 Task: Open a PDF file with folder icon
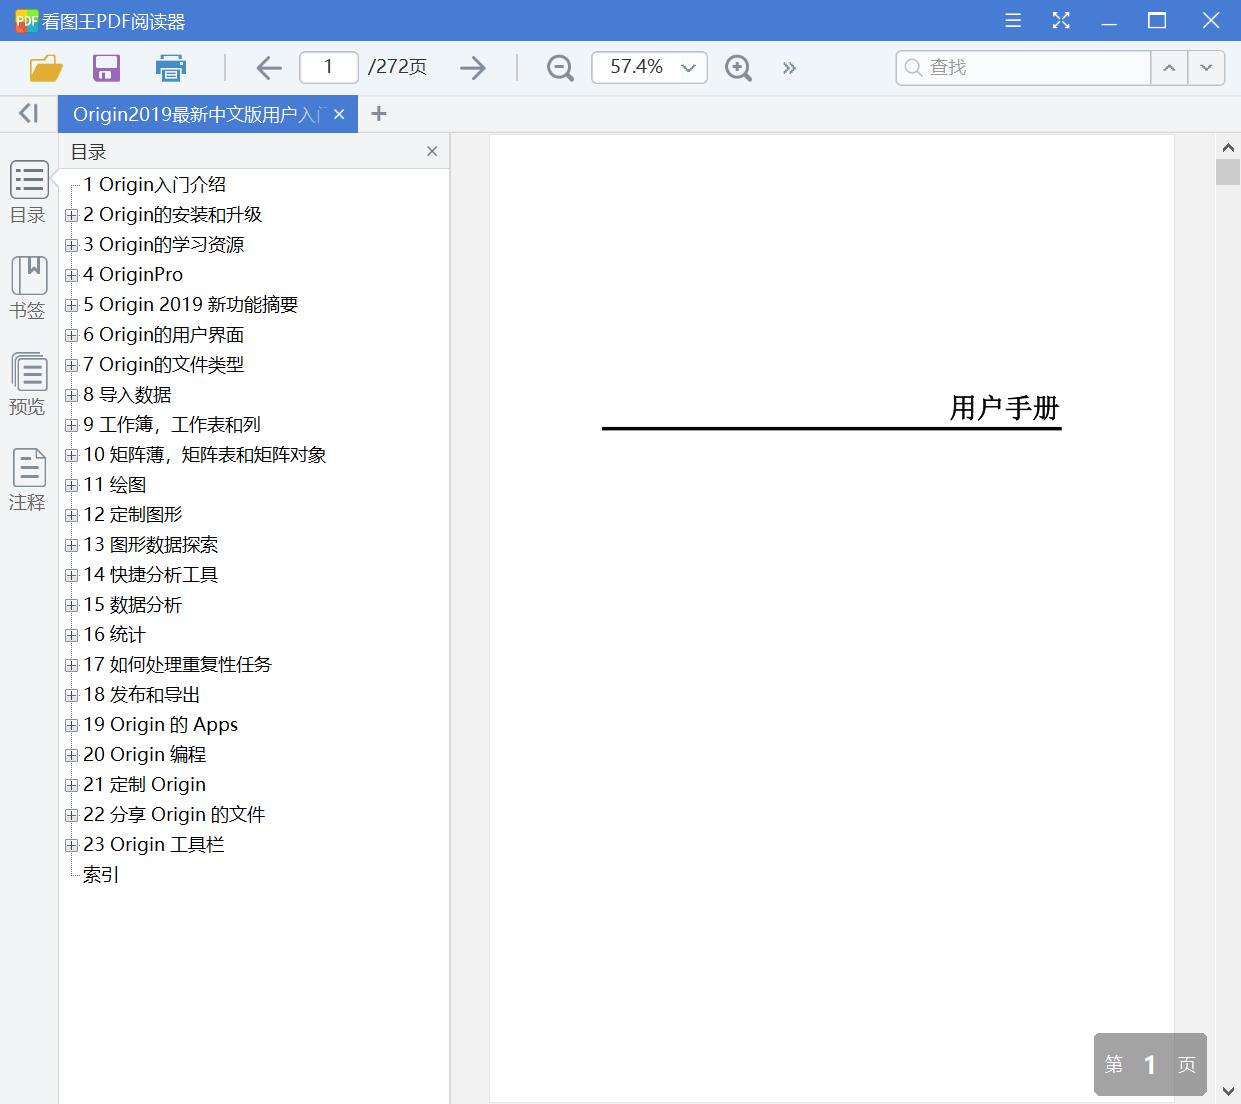point(46,68)
